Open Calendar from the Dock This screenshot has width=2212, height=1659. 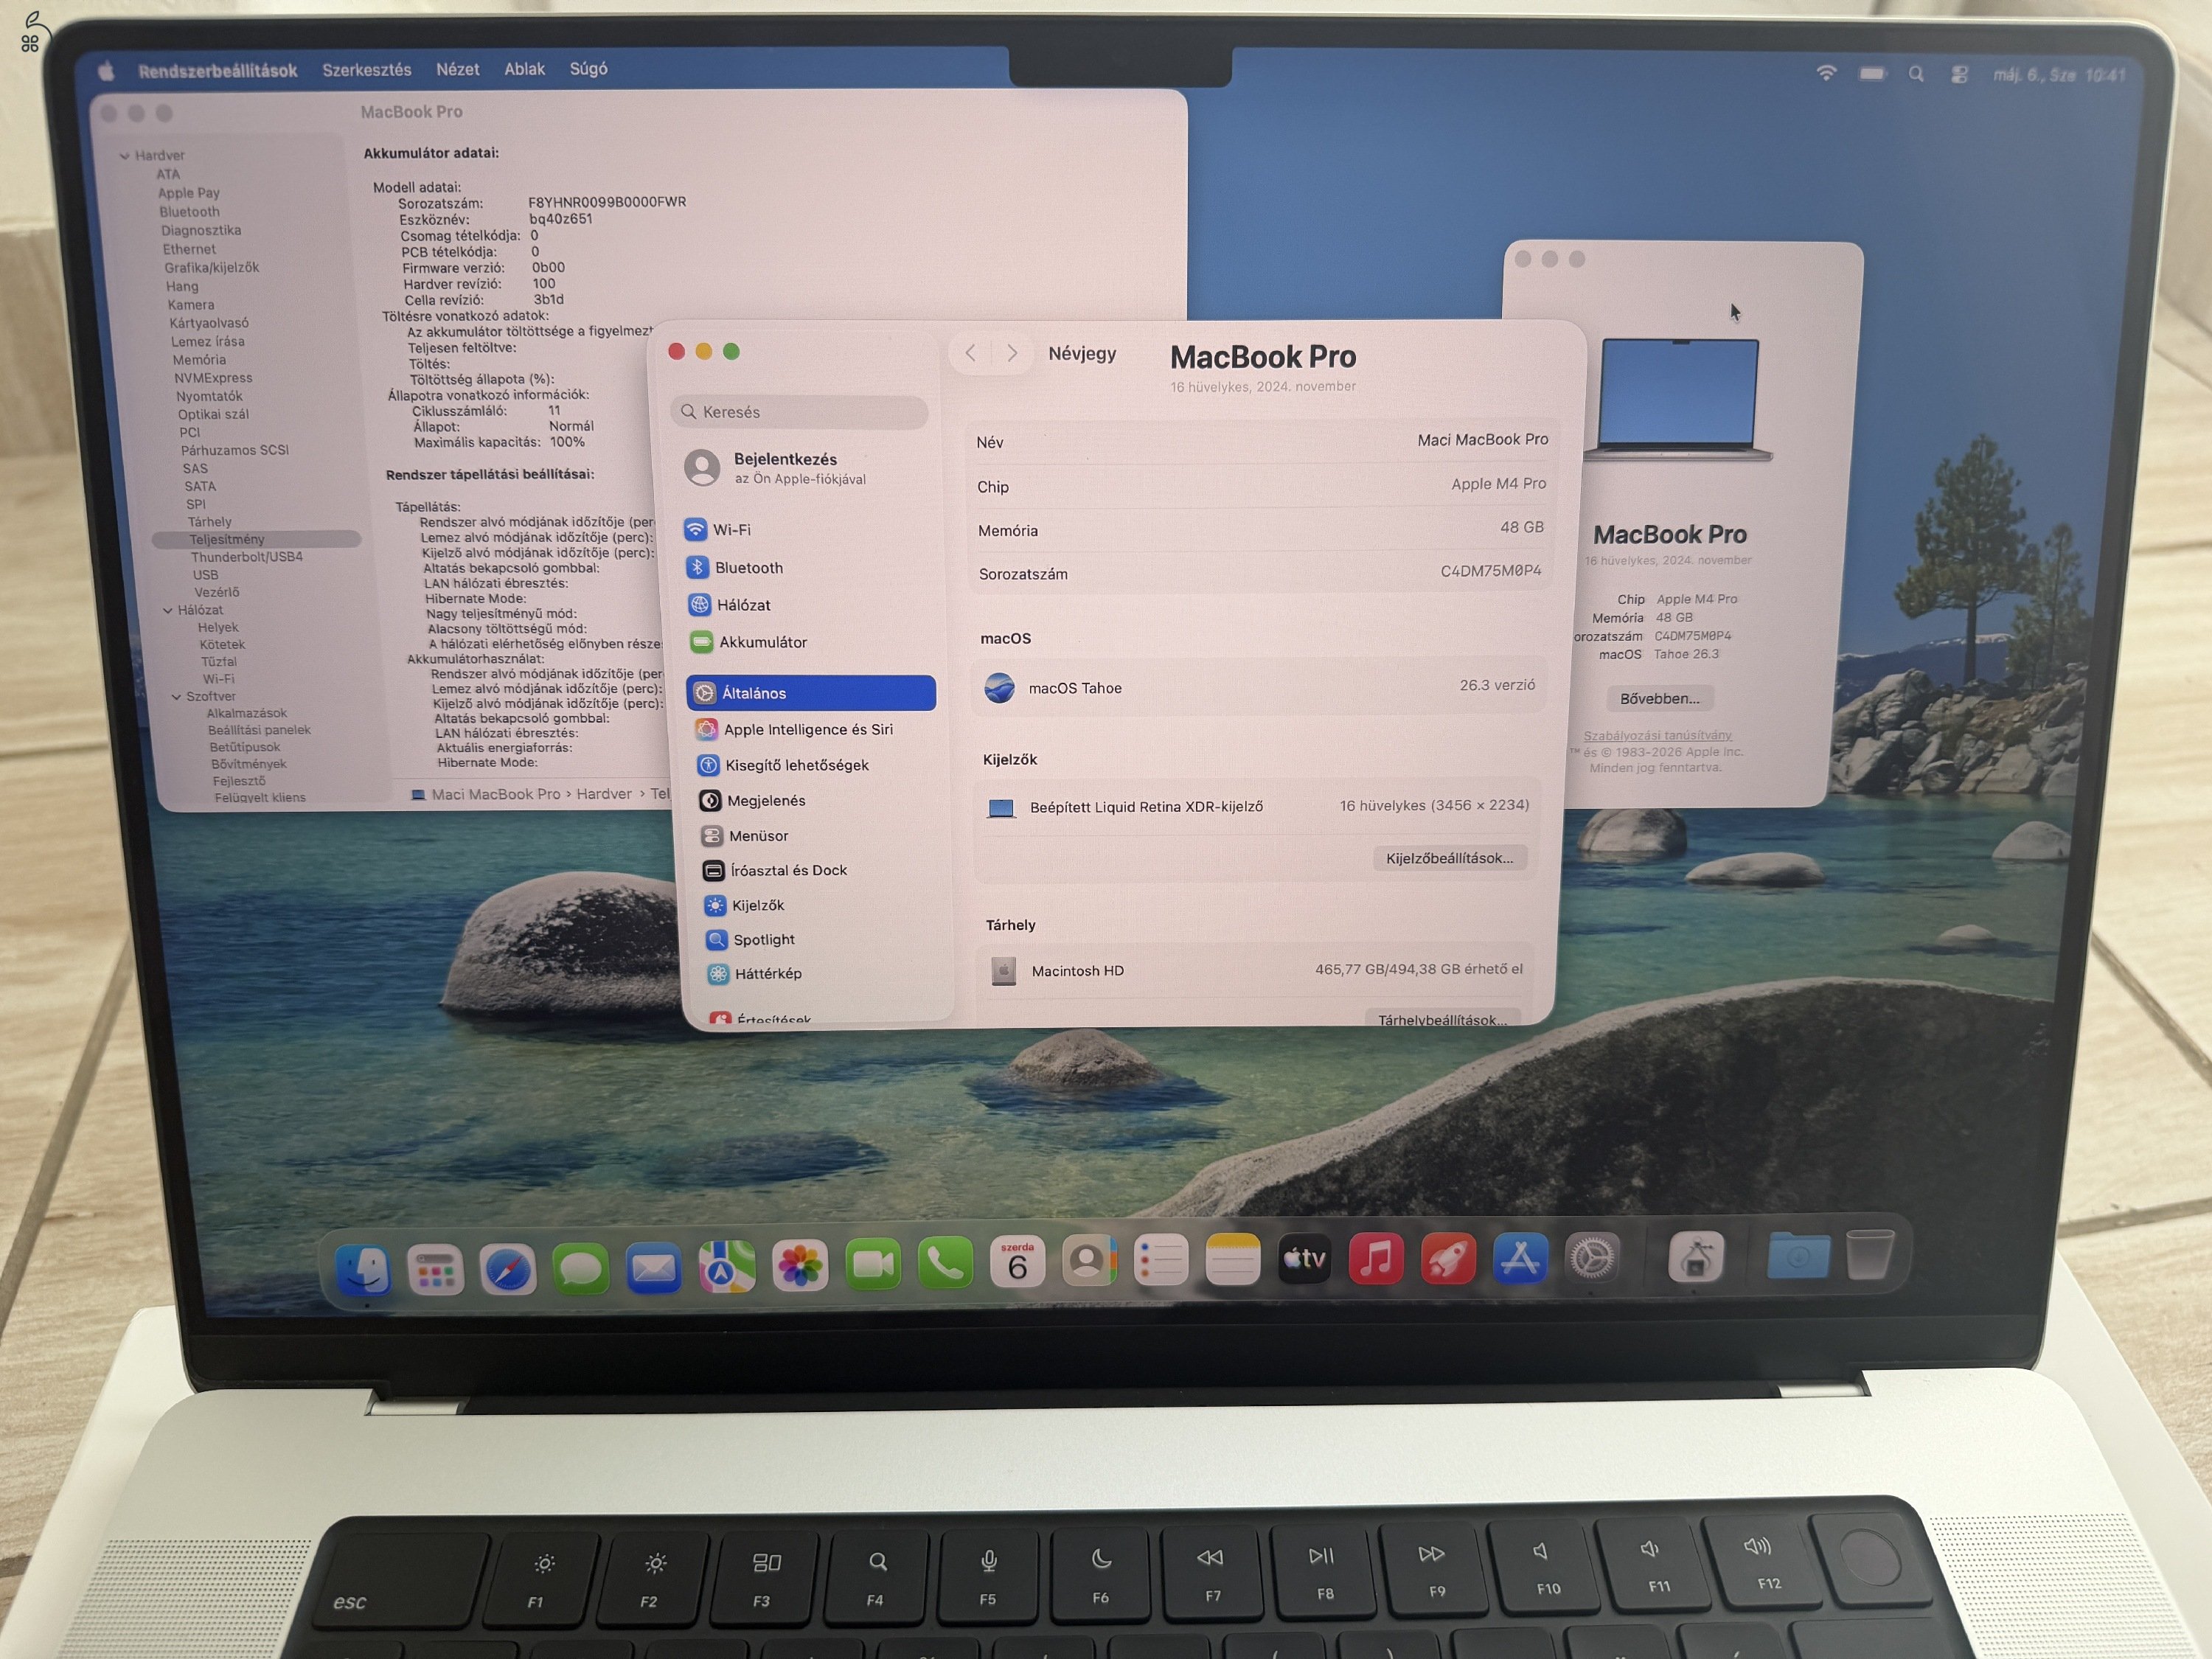pyautogui.click(x=1017, y=1262)
